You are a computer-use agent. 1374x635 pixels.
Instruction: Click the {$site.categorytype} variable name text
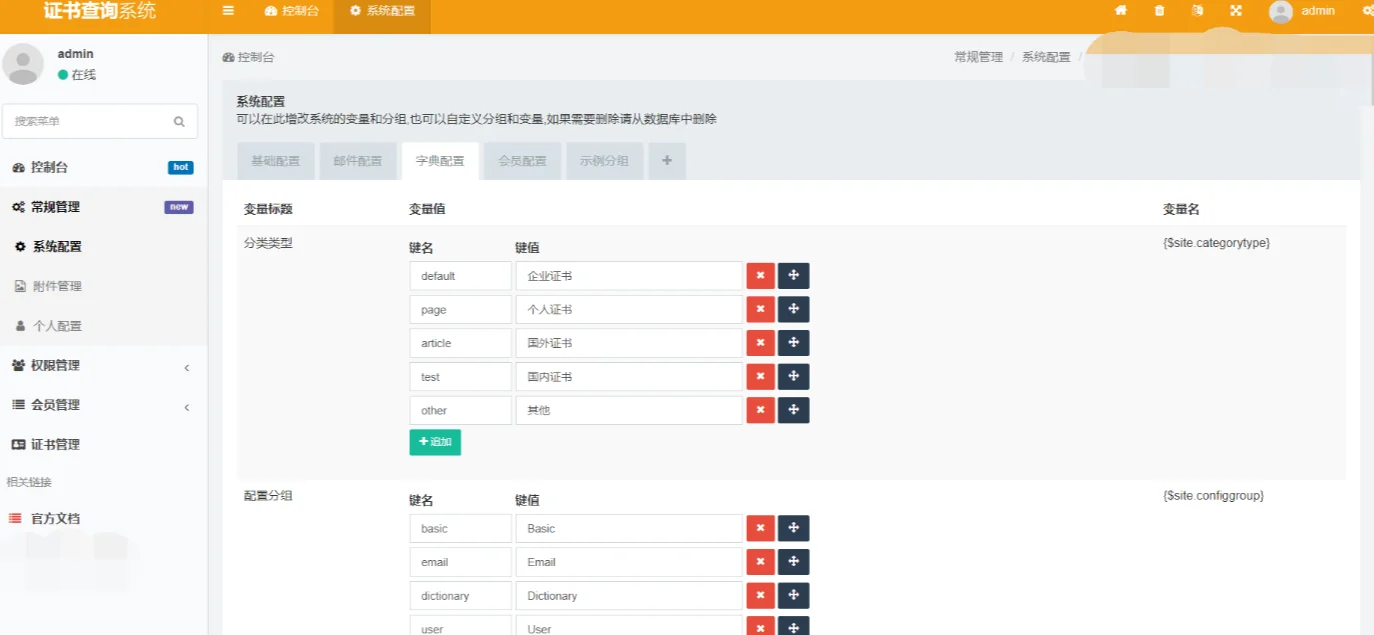coord(1216,243)
